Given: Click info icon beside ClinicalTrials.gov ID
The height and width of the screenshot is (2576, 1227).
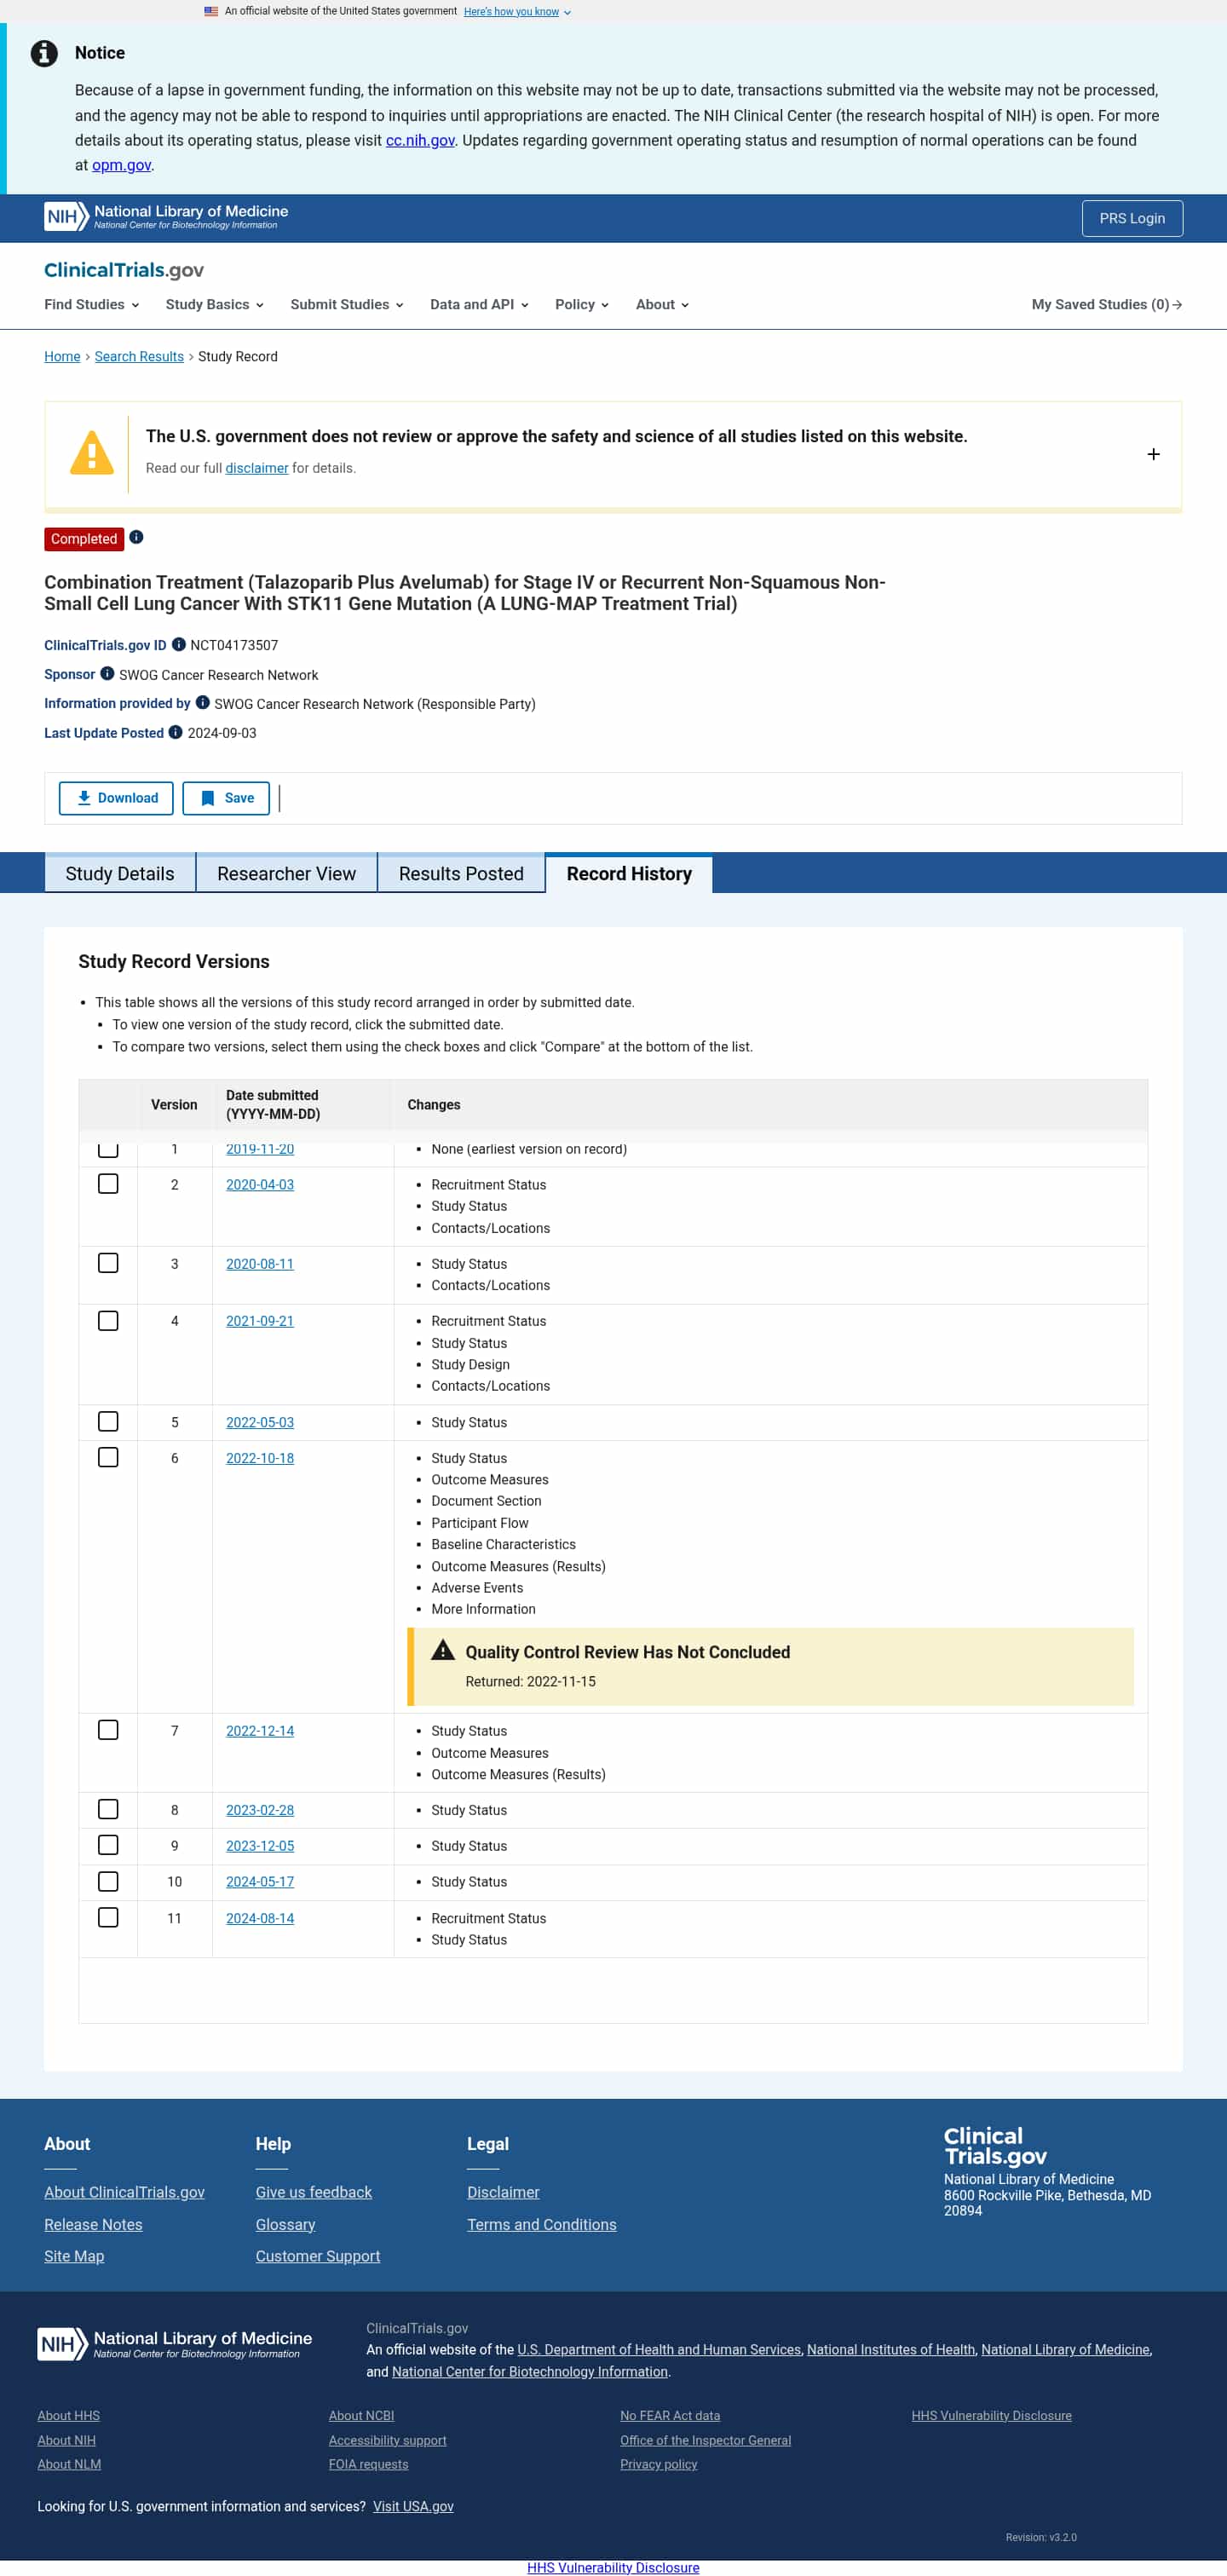Looking at the screenshot, I should tap(179, 644).
